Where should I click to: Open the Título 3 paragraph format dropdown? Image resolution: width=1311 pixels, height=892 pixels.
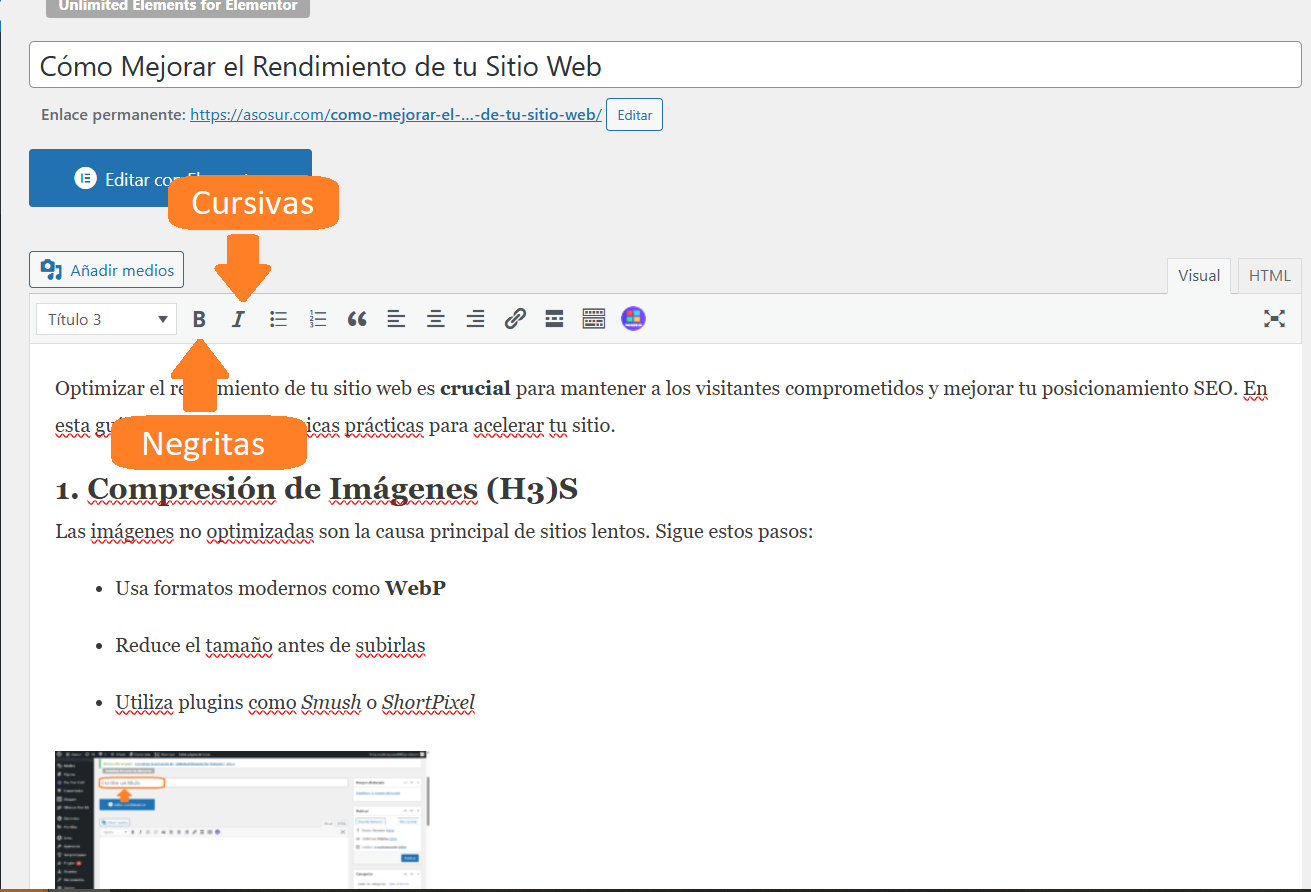(107, 320)
